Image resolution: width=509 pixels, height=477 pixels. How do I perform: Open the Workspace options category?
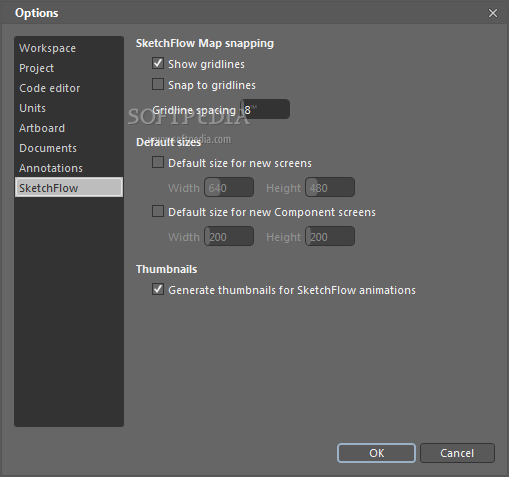(x=69, y=48)
